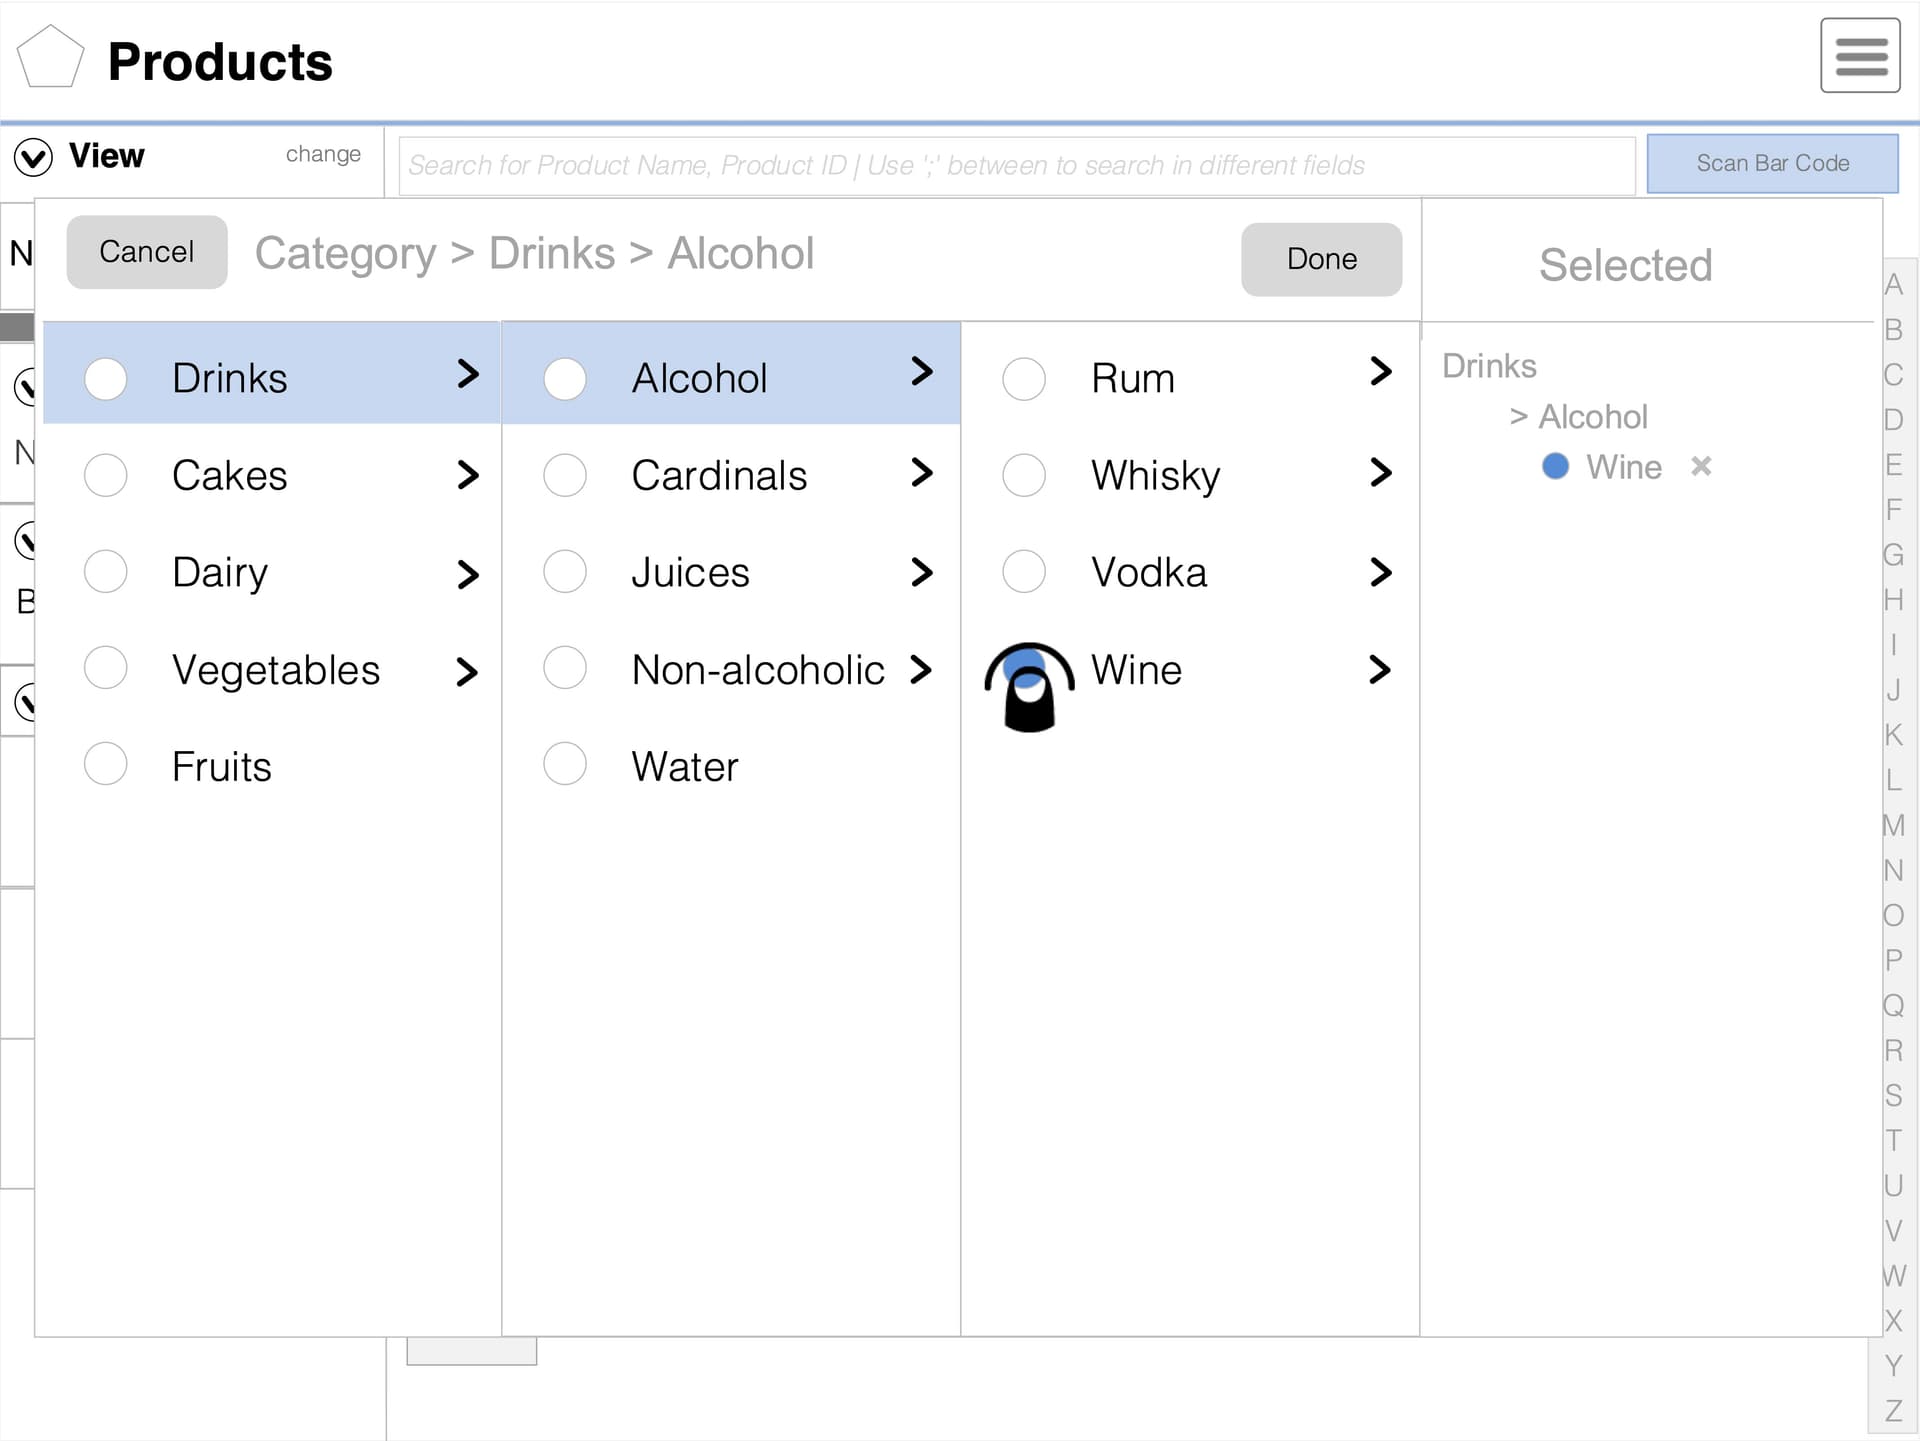Remove Wine with the x icon
Viewport: 1920px width, 1441px height.
coord(1700,466)
